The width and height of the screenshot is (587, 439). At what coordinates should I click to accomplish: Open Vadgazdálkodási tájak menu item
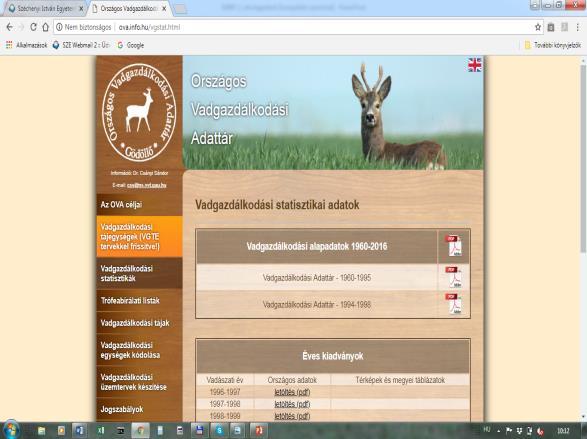click(139, 323)
